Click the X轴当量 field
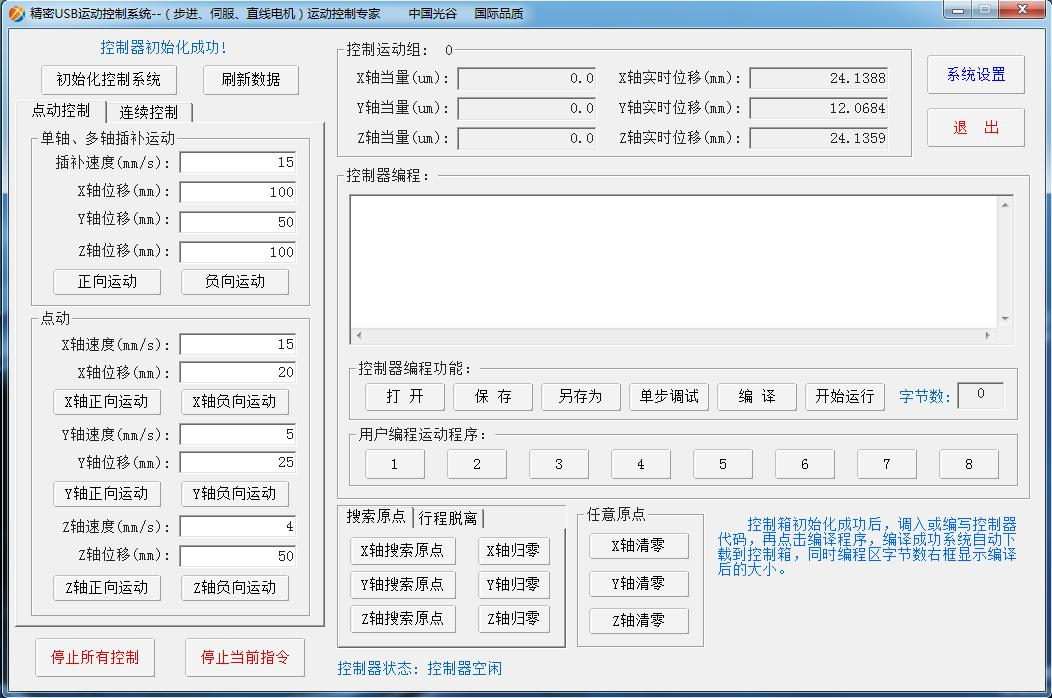Viewport: 1052px width, 698px height. coord(527,79)
